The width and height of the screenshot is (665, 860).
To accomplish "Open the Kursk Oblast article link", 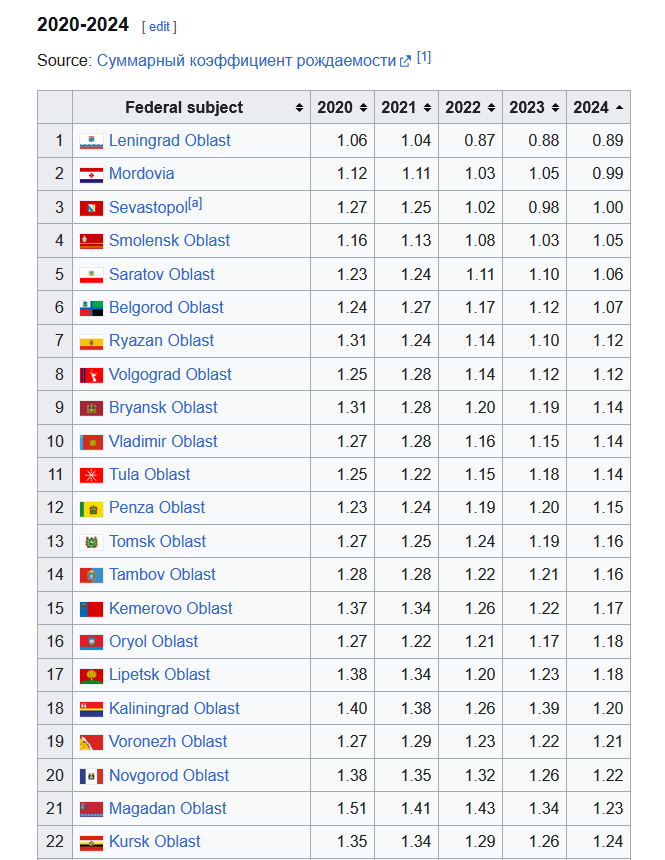I will (x=155, y=841).
